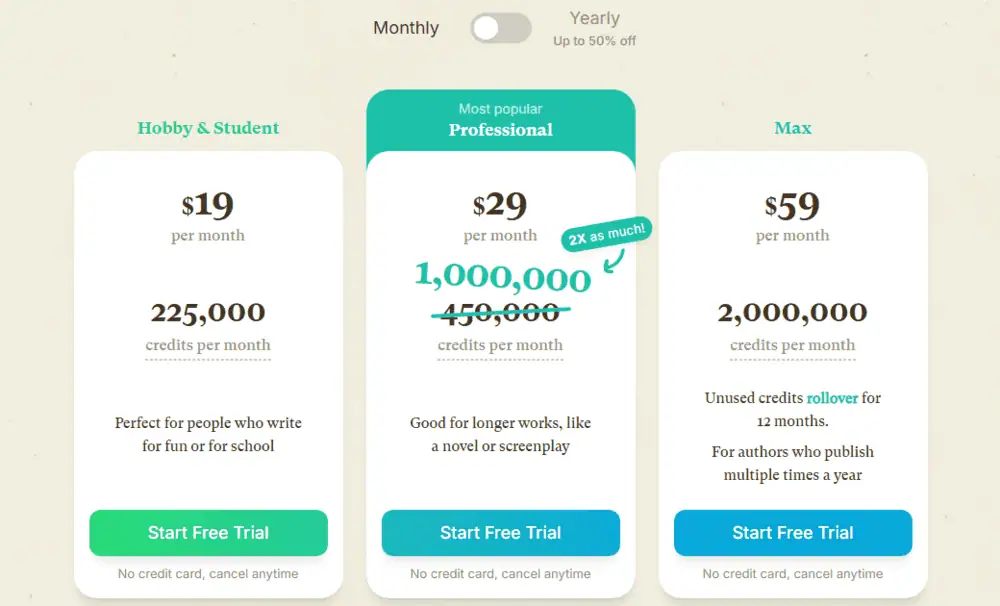Click "credits per month" under 2,000,000
Viewport: 1000px width, 606px height.
tap(792, 345)
